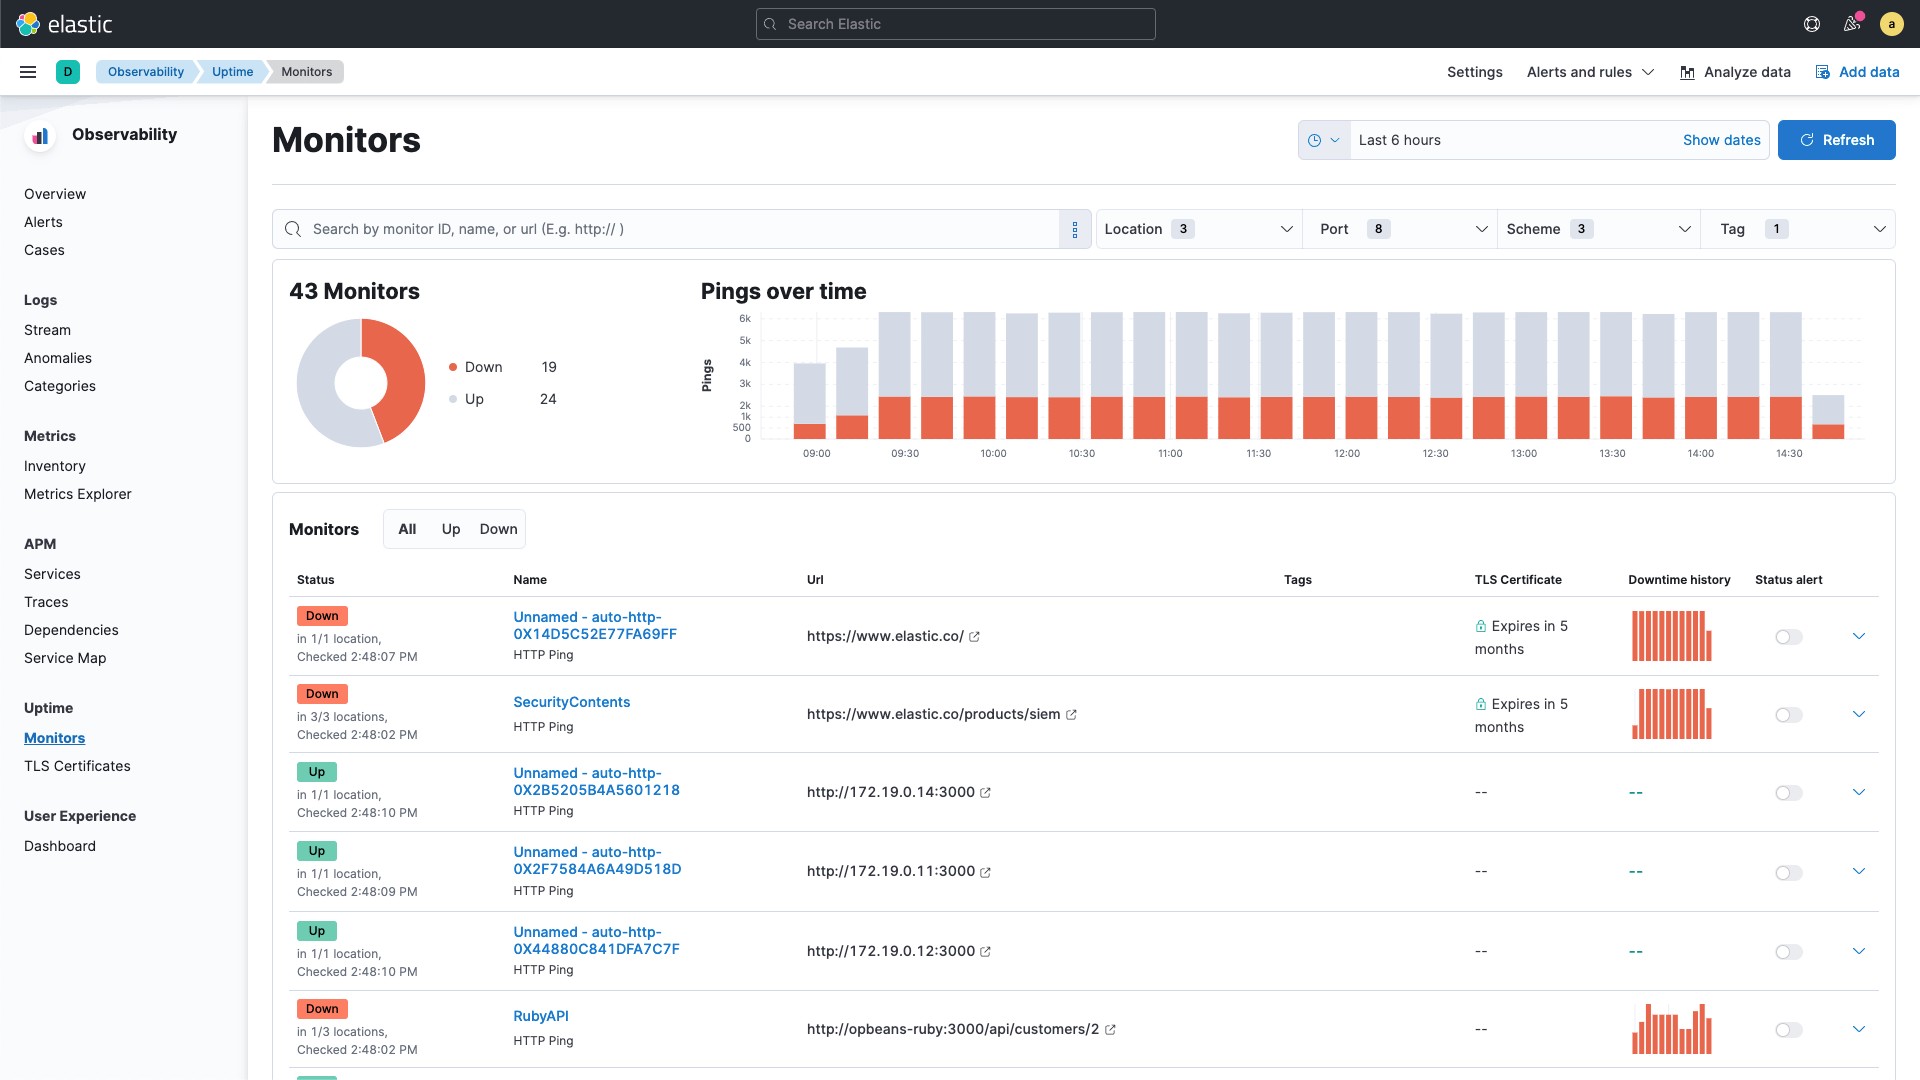
Task: Toggle status alert for 0X2F7584A6A49D518D monitor
Action: (1789, 873)
